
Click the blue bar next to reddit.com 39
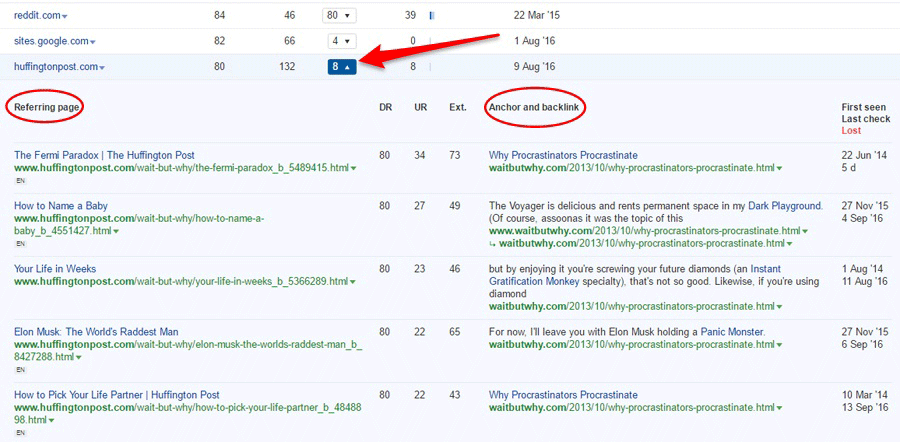[432, 16]
